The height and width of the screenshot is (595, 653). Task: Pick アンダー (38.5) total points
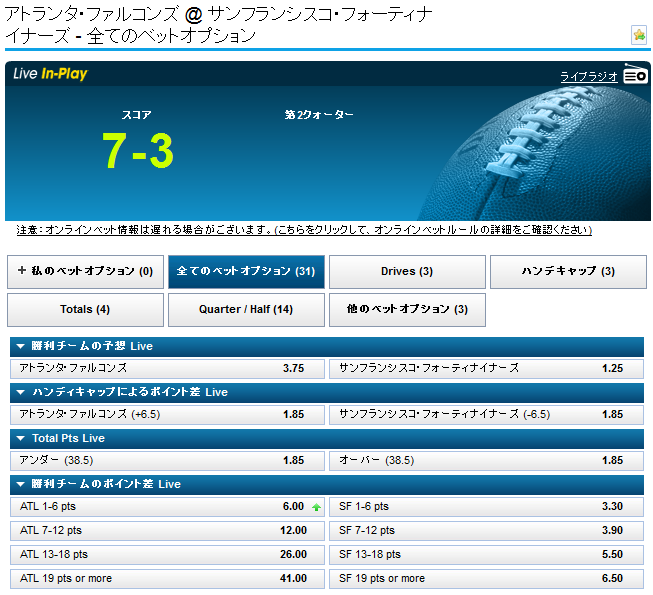click(166, 460)
